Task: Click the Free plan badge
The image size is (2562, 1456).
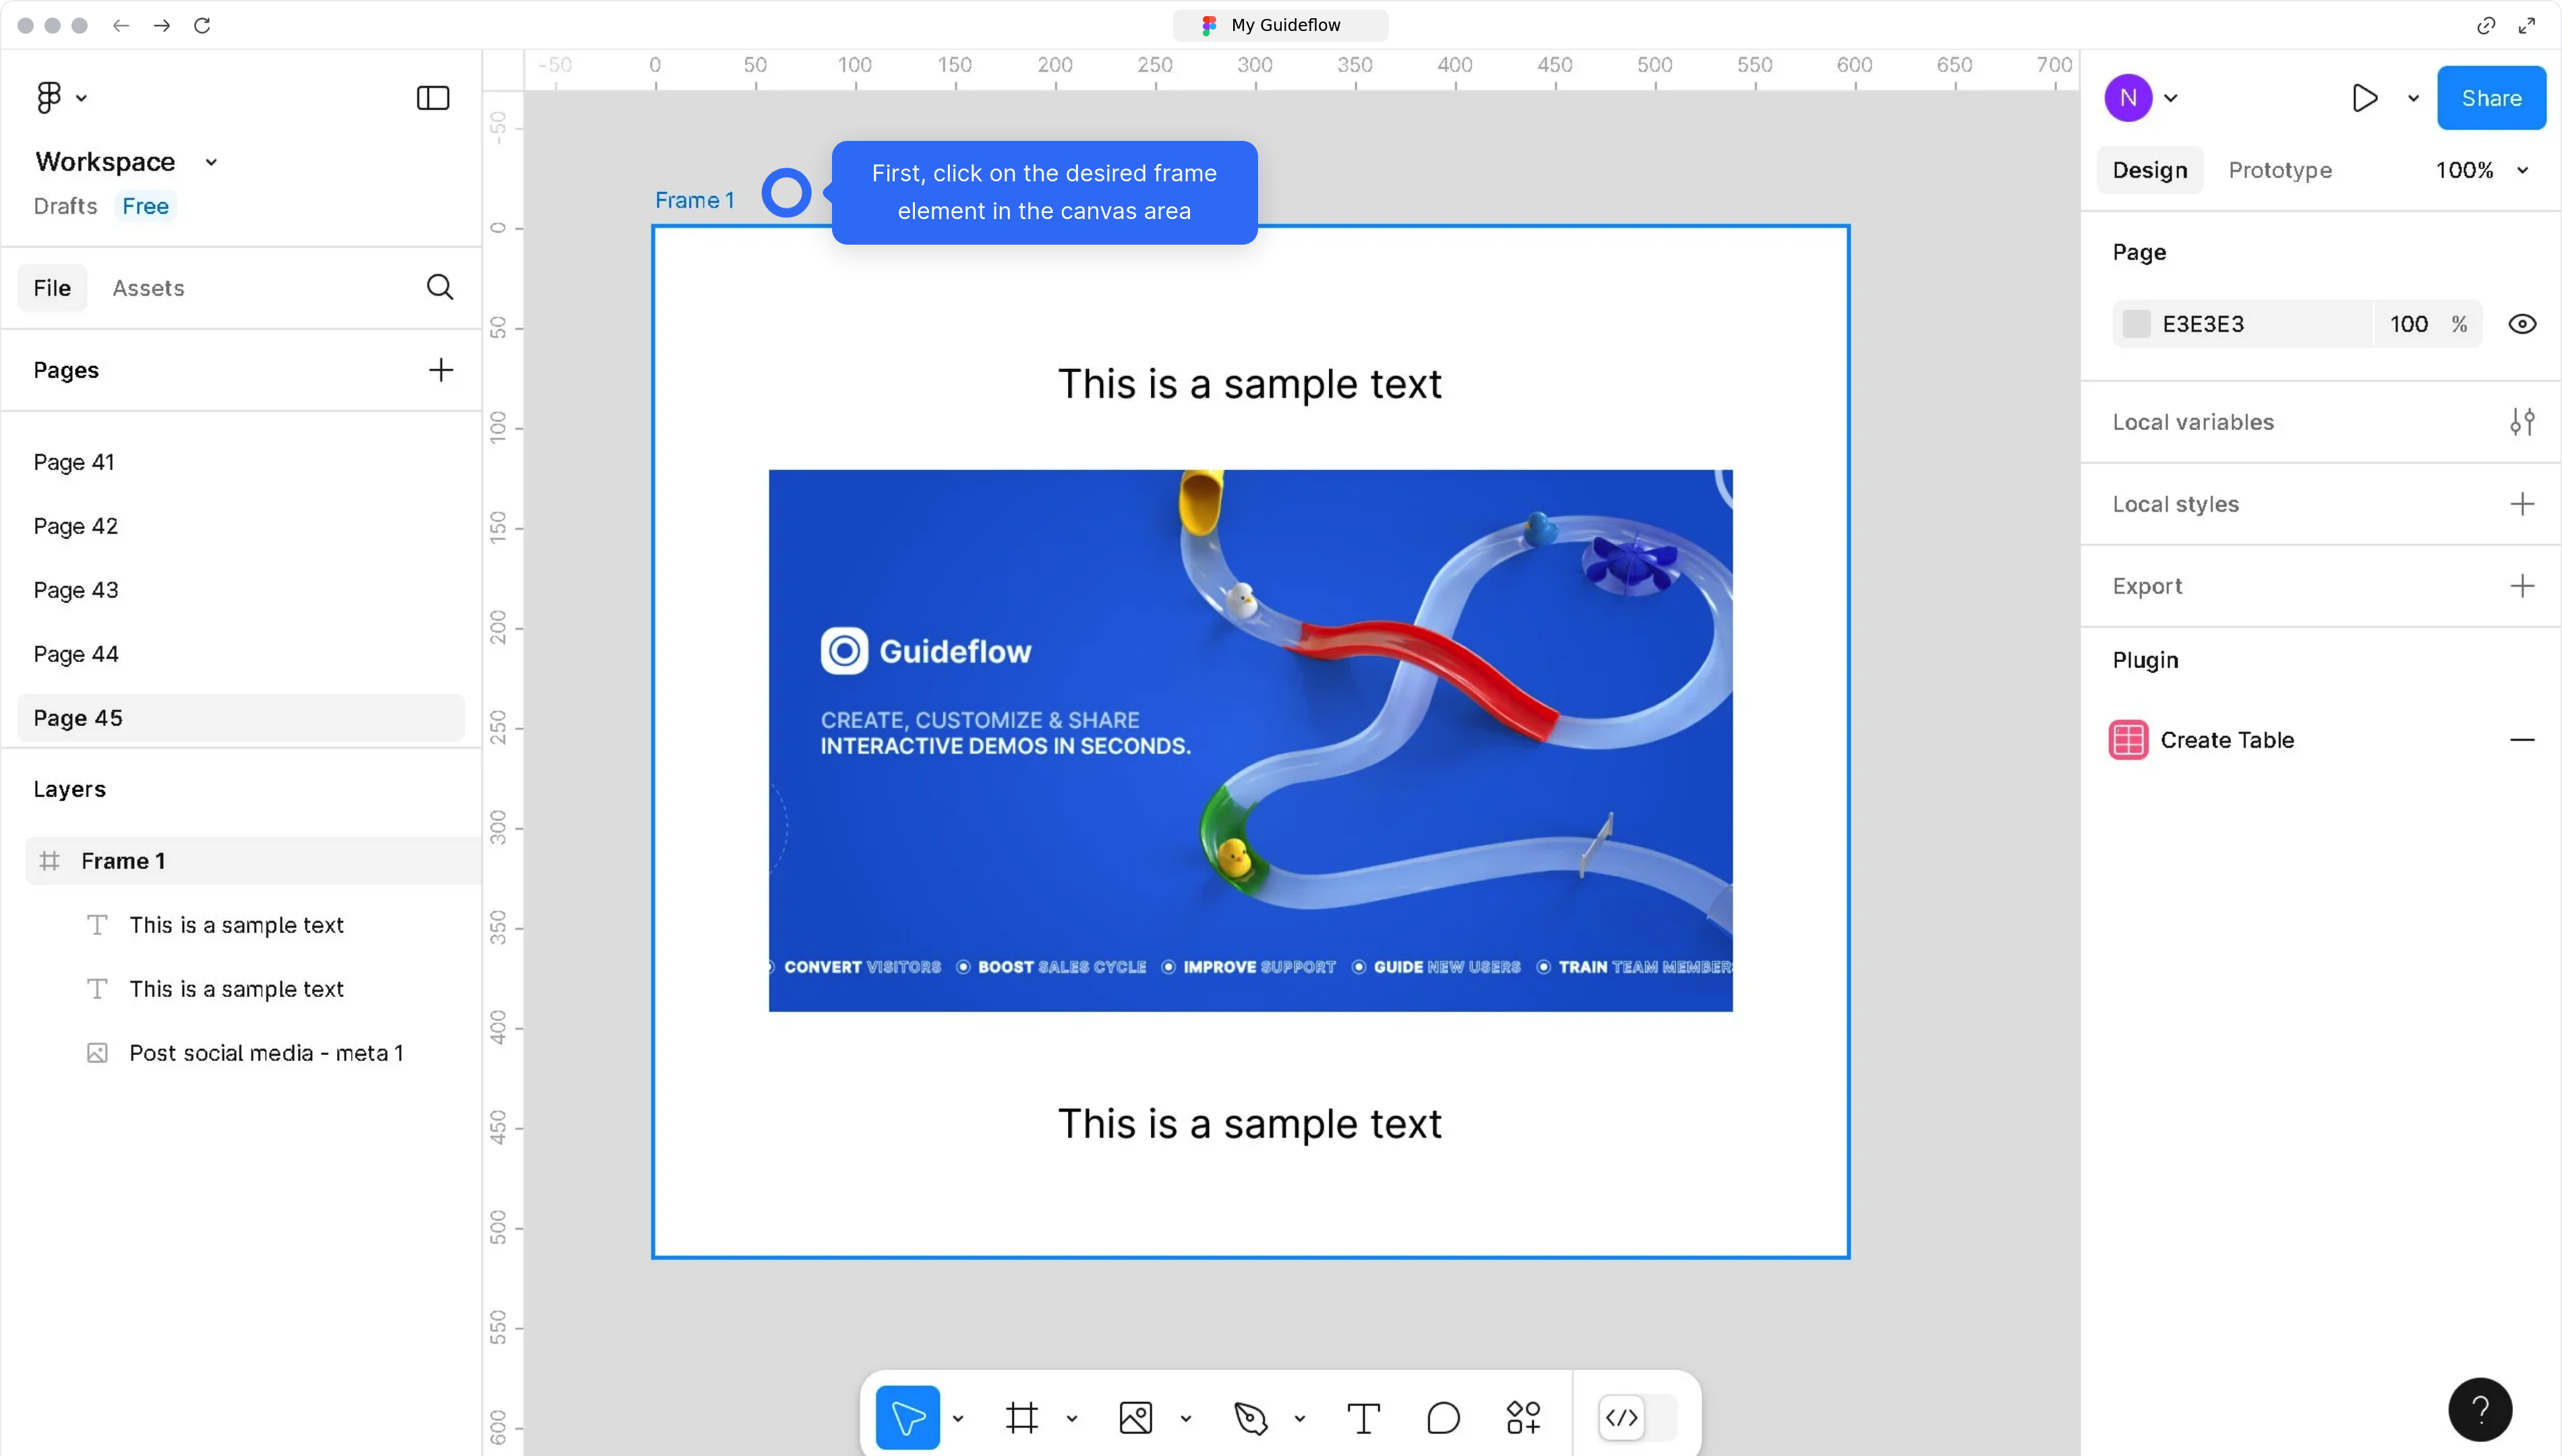Action: (x=145, y=206)
